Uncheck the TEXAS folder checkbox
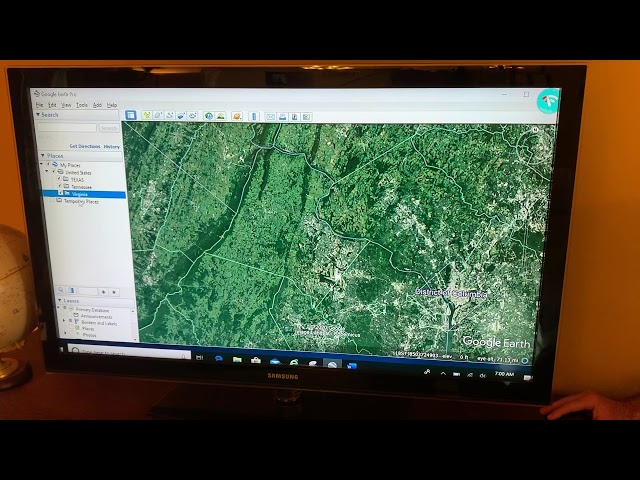This screenshot has width=640, height=480. point(60,179)
